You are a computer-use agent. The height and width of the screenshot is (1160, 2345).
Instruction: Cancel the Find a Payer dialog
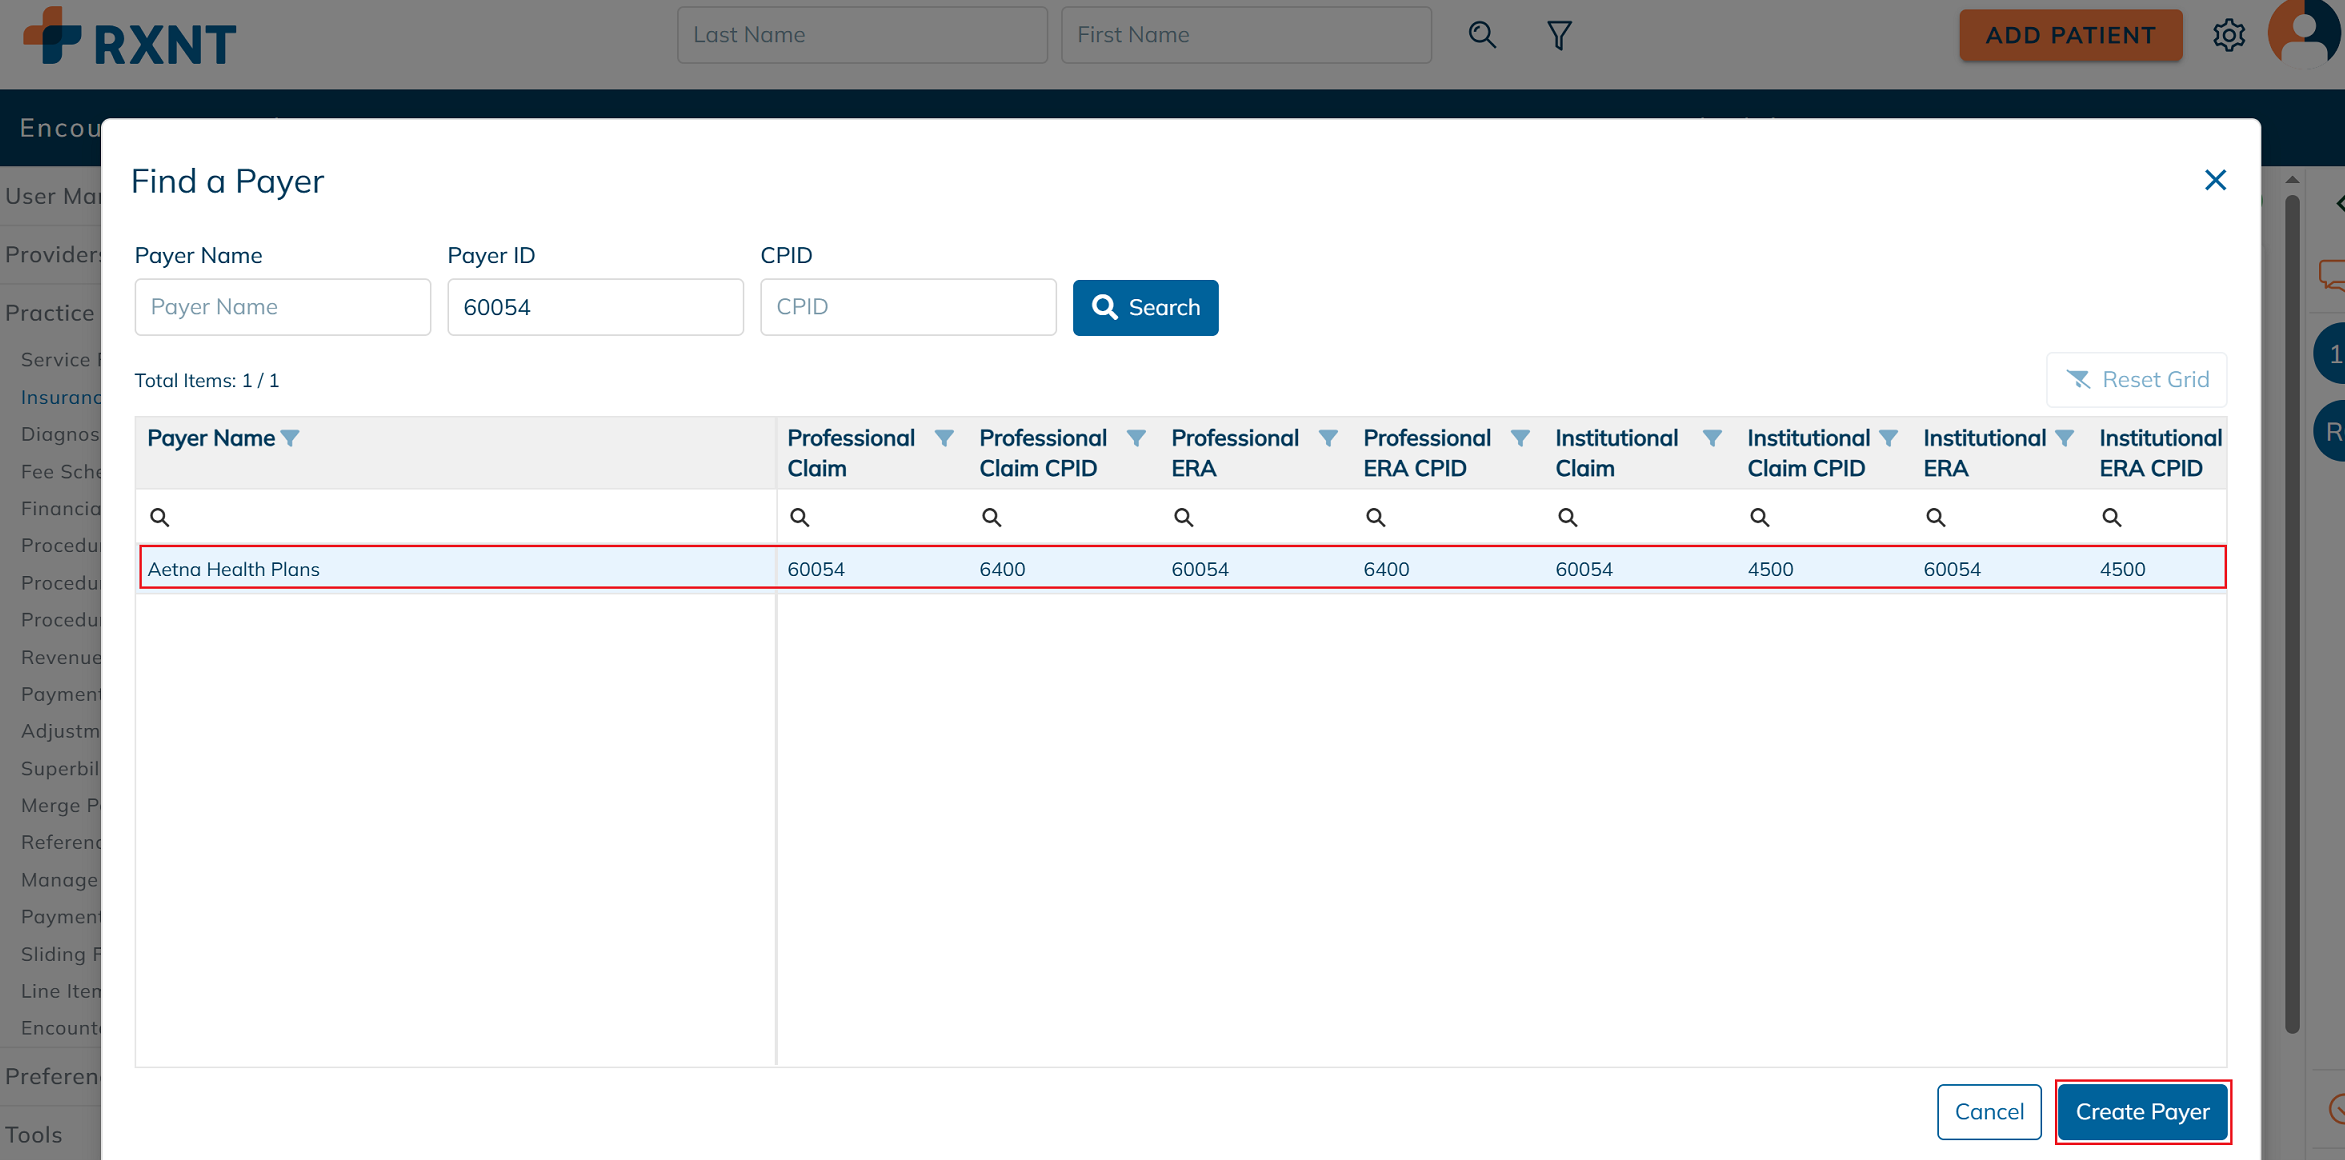[x=1988, y=1111]
